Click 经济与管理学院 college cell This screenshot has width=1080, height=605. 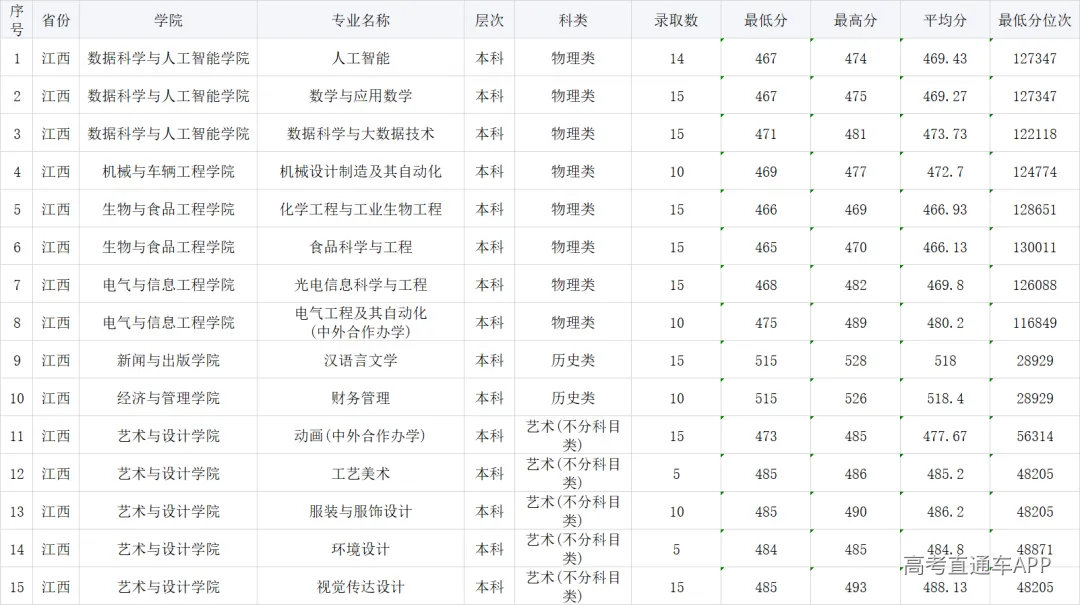[169, 398]
